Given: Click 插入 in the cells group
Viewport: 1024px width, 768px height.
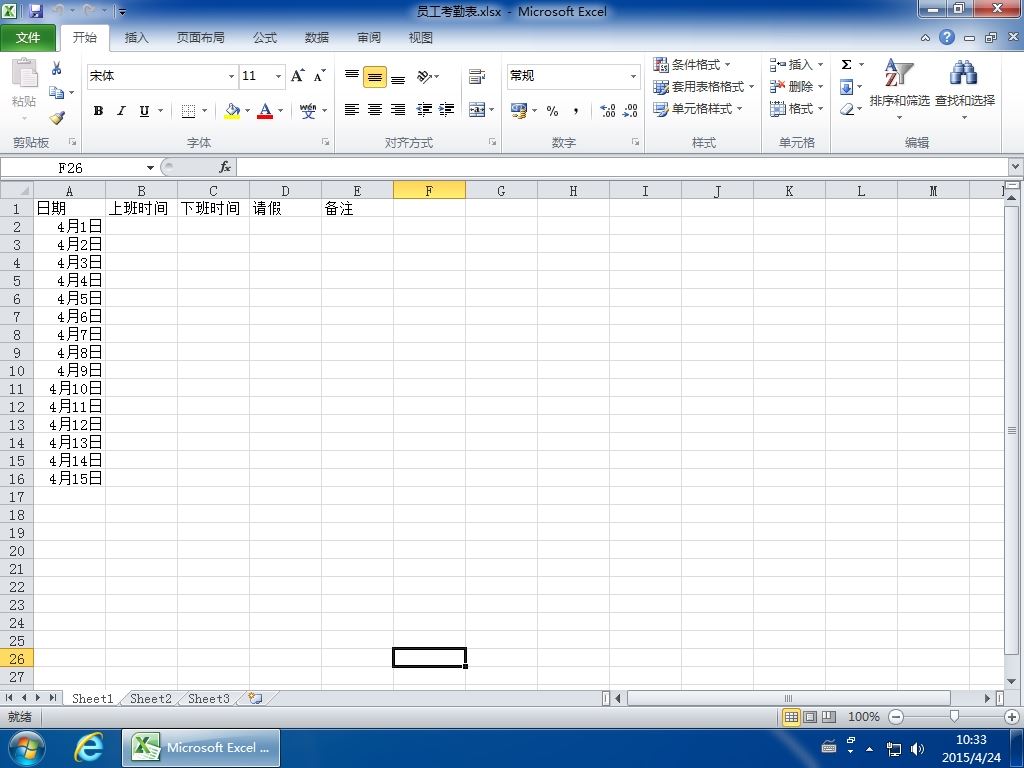Looking at the screenshot, I should (796, 65).
